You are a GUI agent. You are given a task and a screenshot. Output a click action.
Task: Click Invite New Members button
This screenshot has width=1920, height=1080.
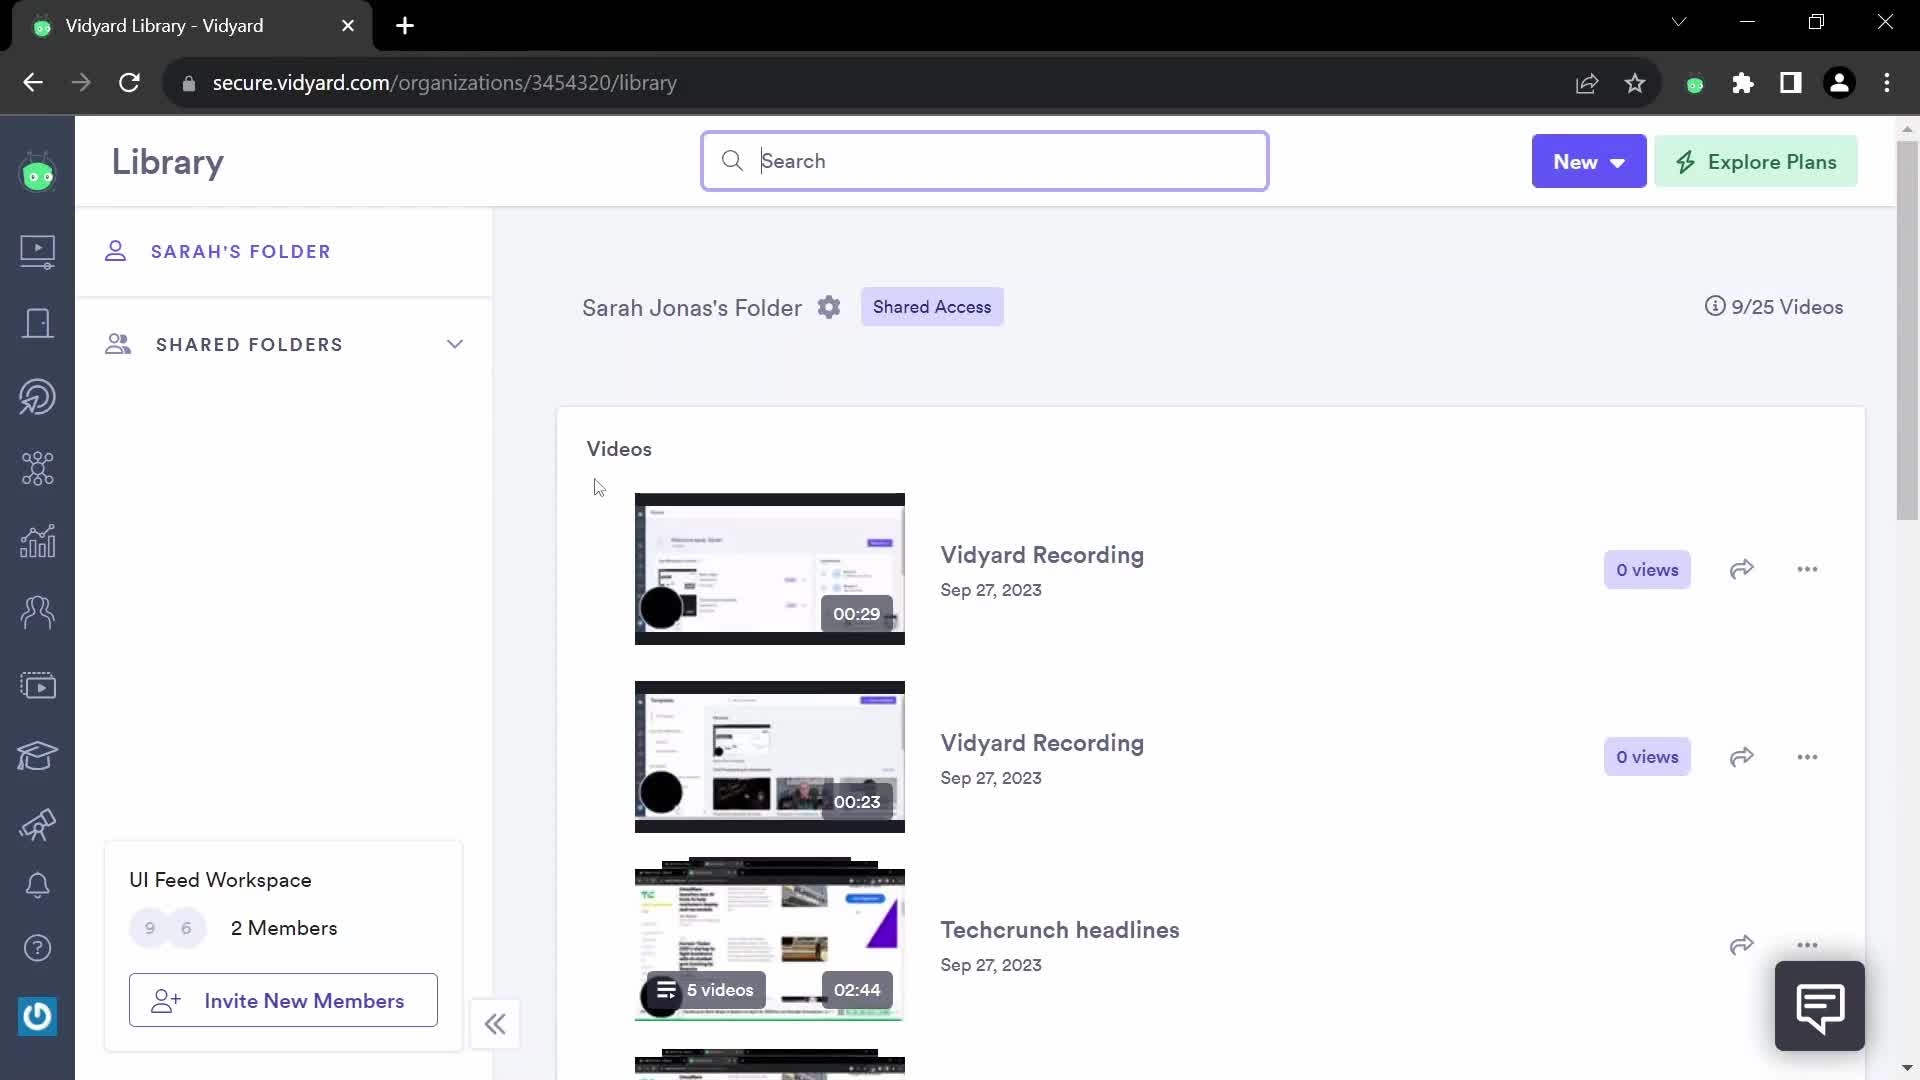click(x=284, y=1000)
